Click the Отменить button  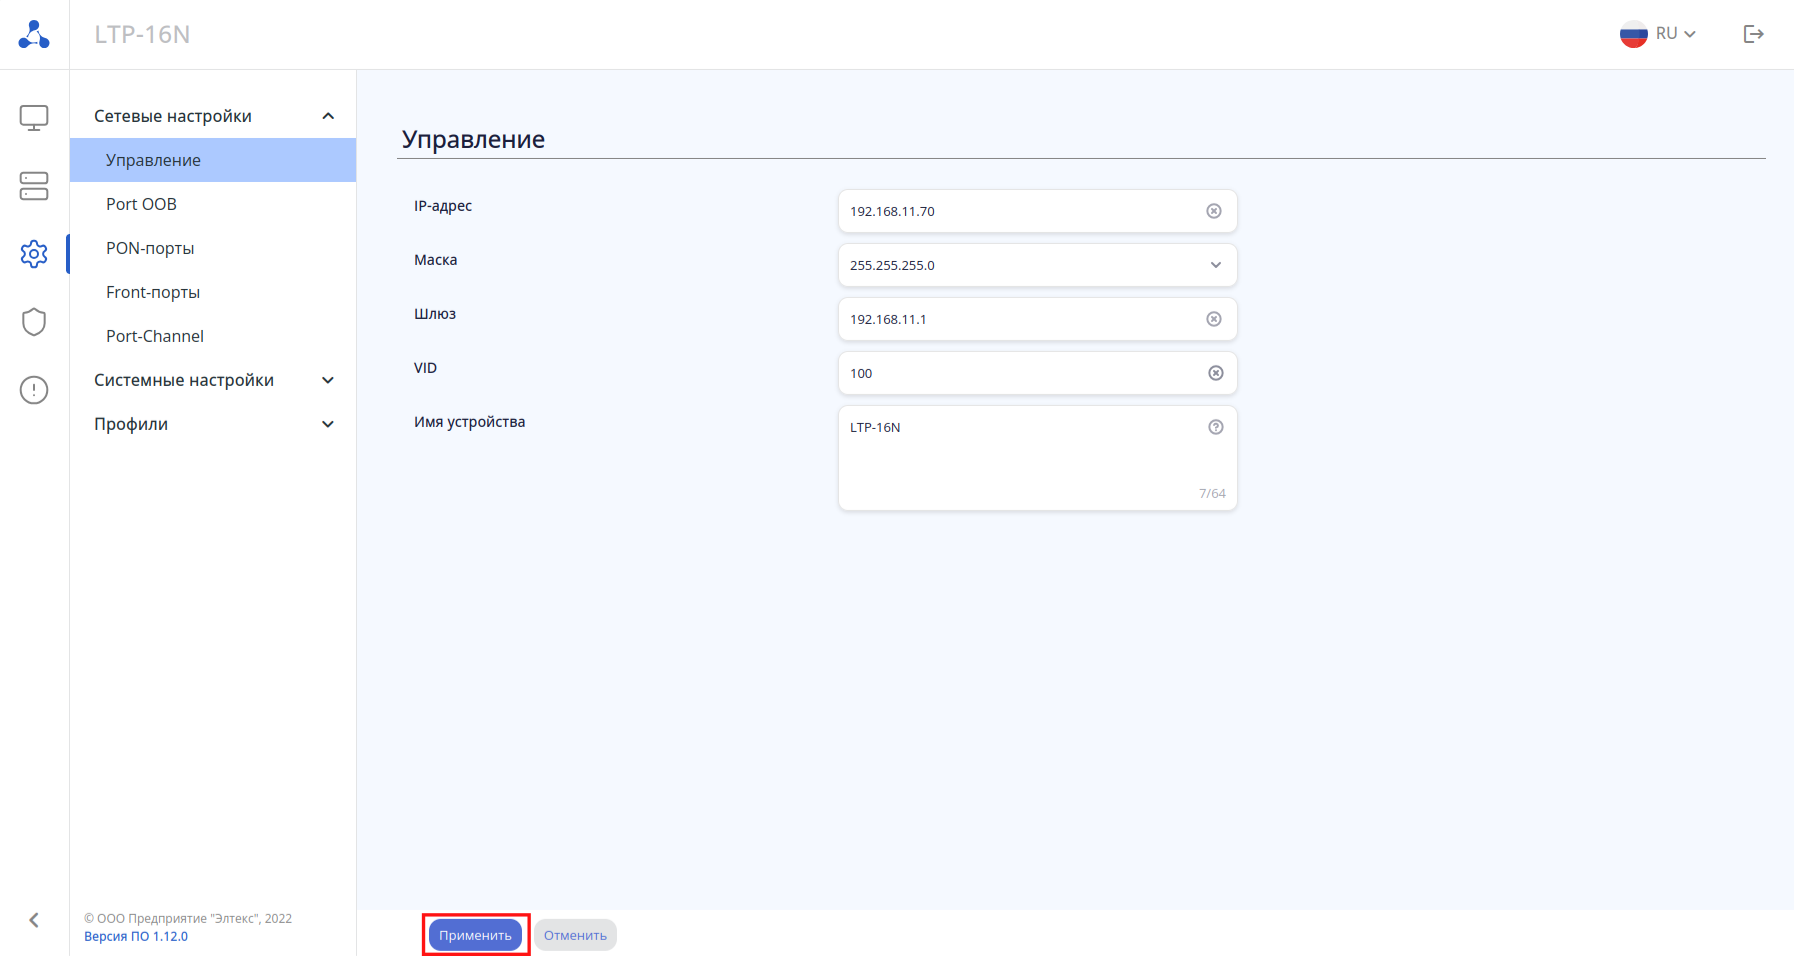tap(575, 935)
